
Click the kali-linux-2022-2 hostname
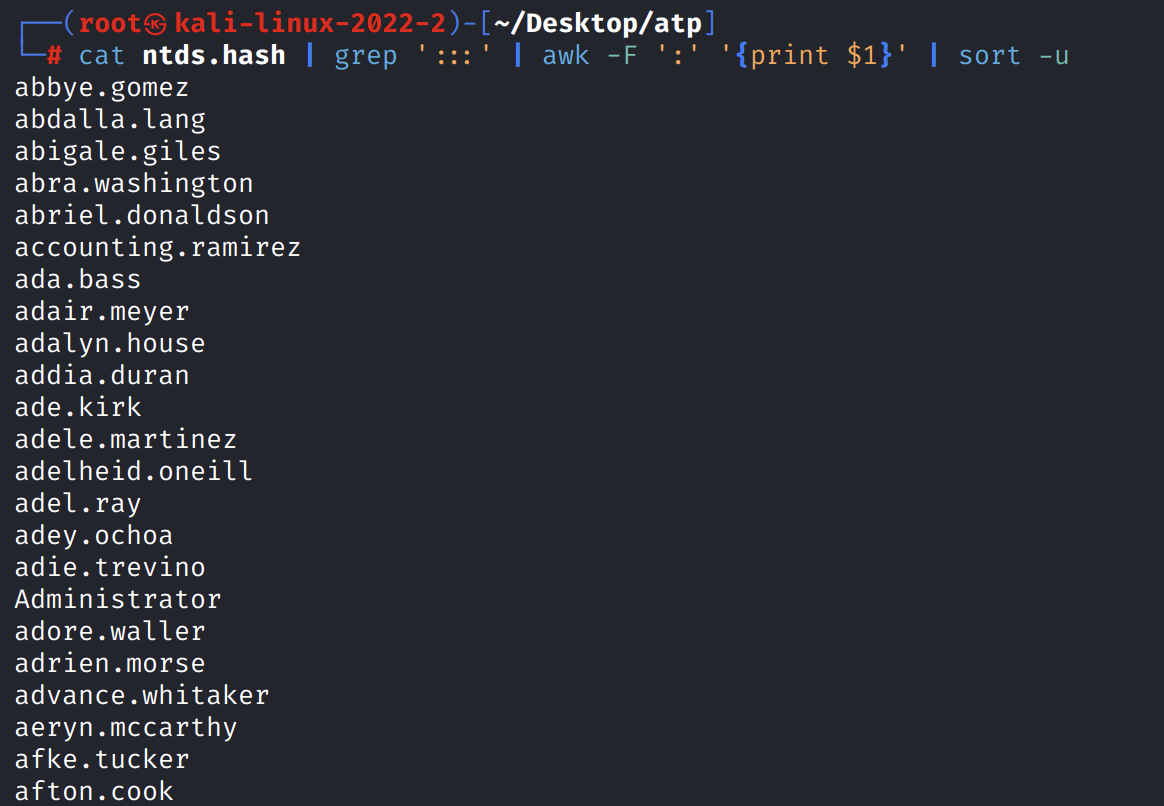tap(310, 23)
